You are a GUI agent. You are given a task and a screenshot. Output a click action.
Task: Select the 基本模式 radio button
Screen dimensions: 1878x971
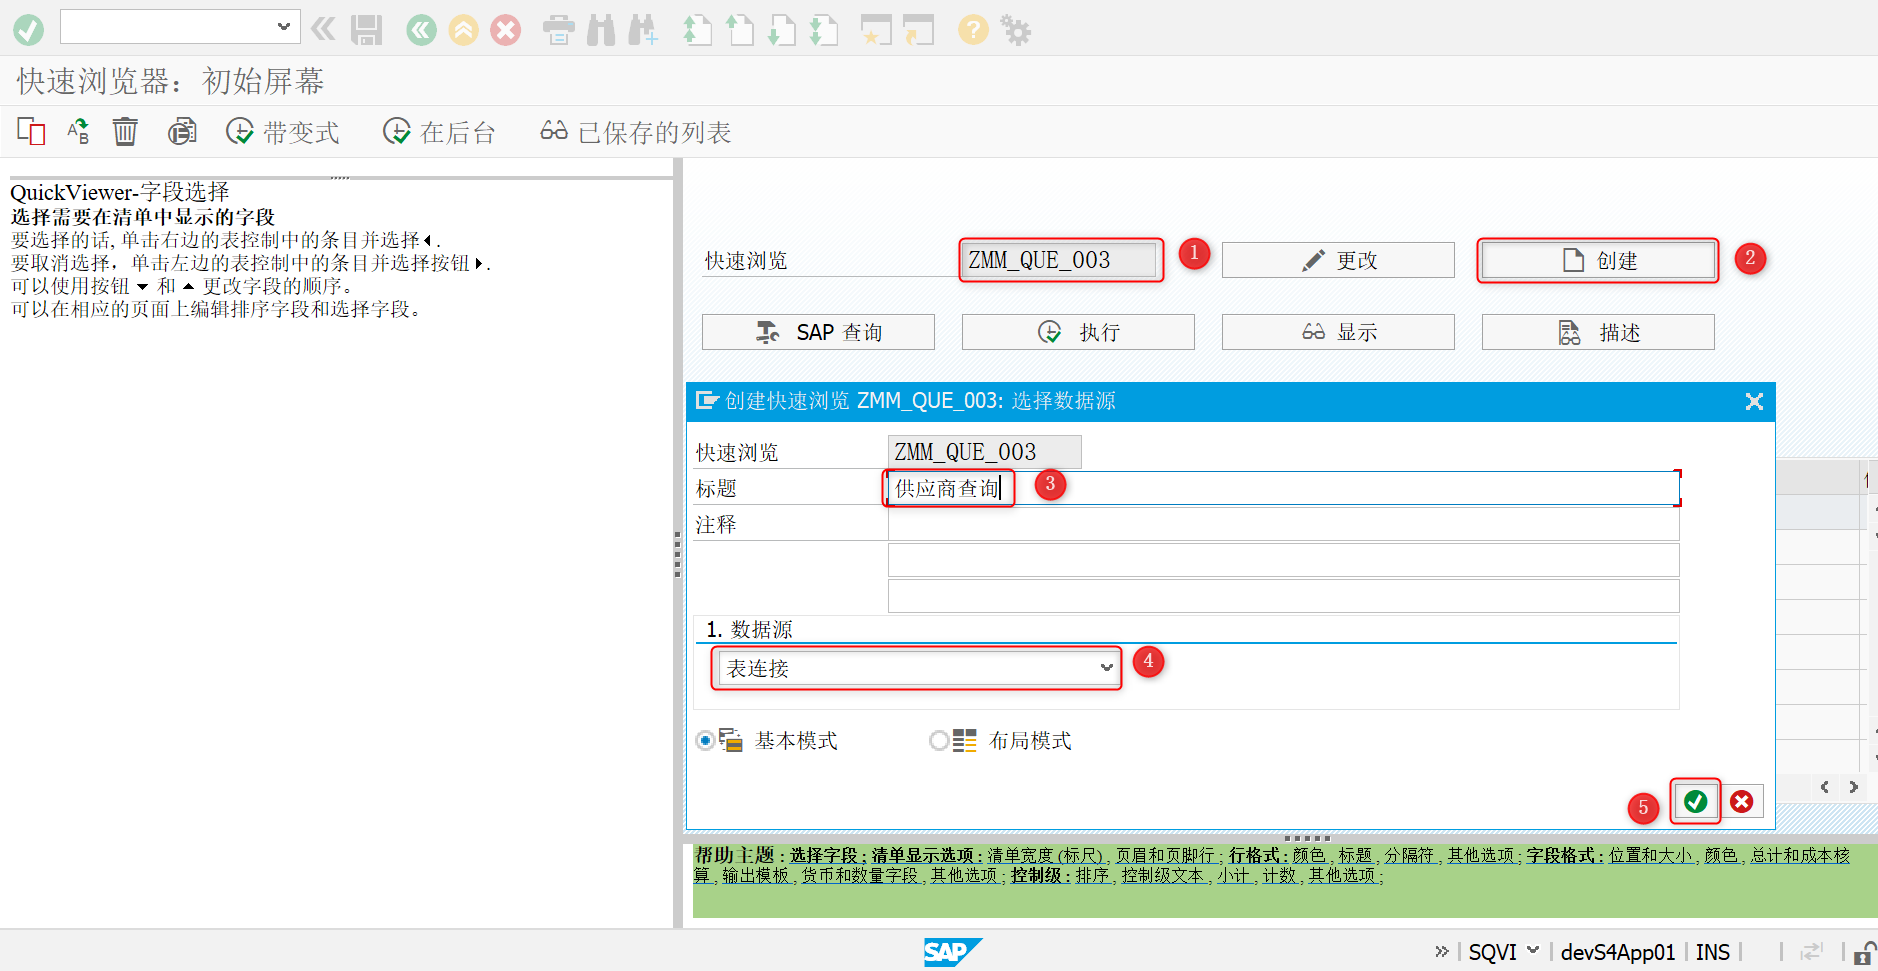(x=705, y=741)
